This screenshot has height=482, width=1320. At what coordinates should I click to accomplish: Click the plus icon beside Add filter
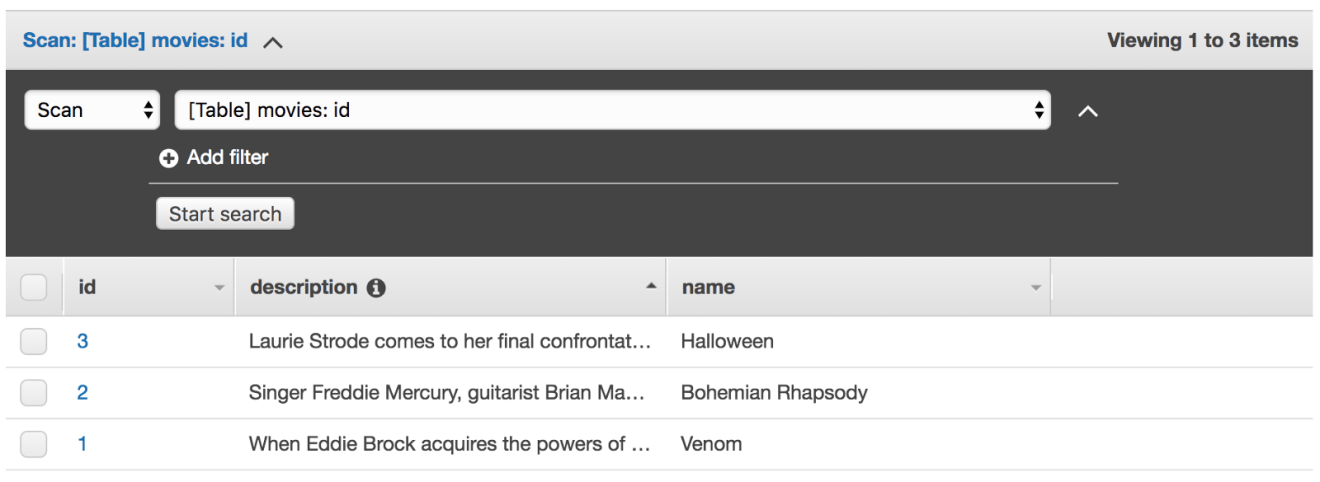168,158
